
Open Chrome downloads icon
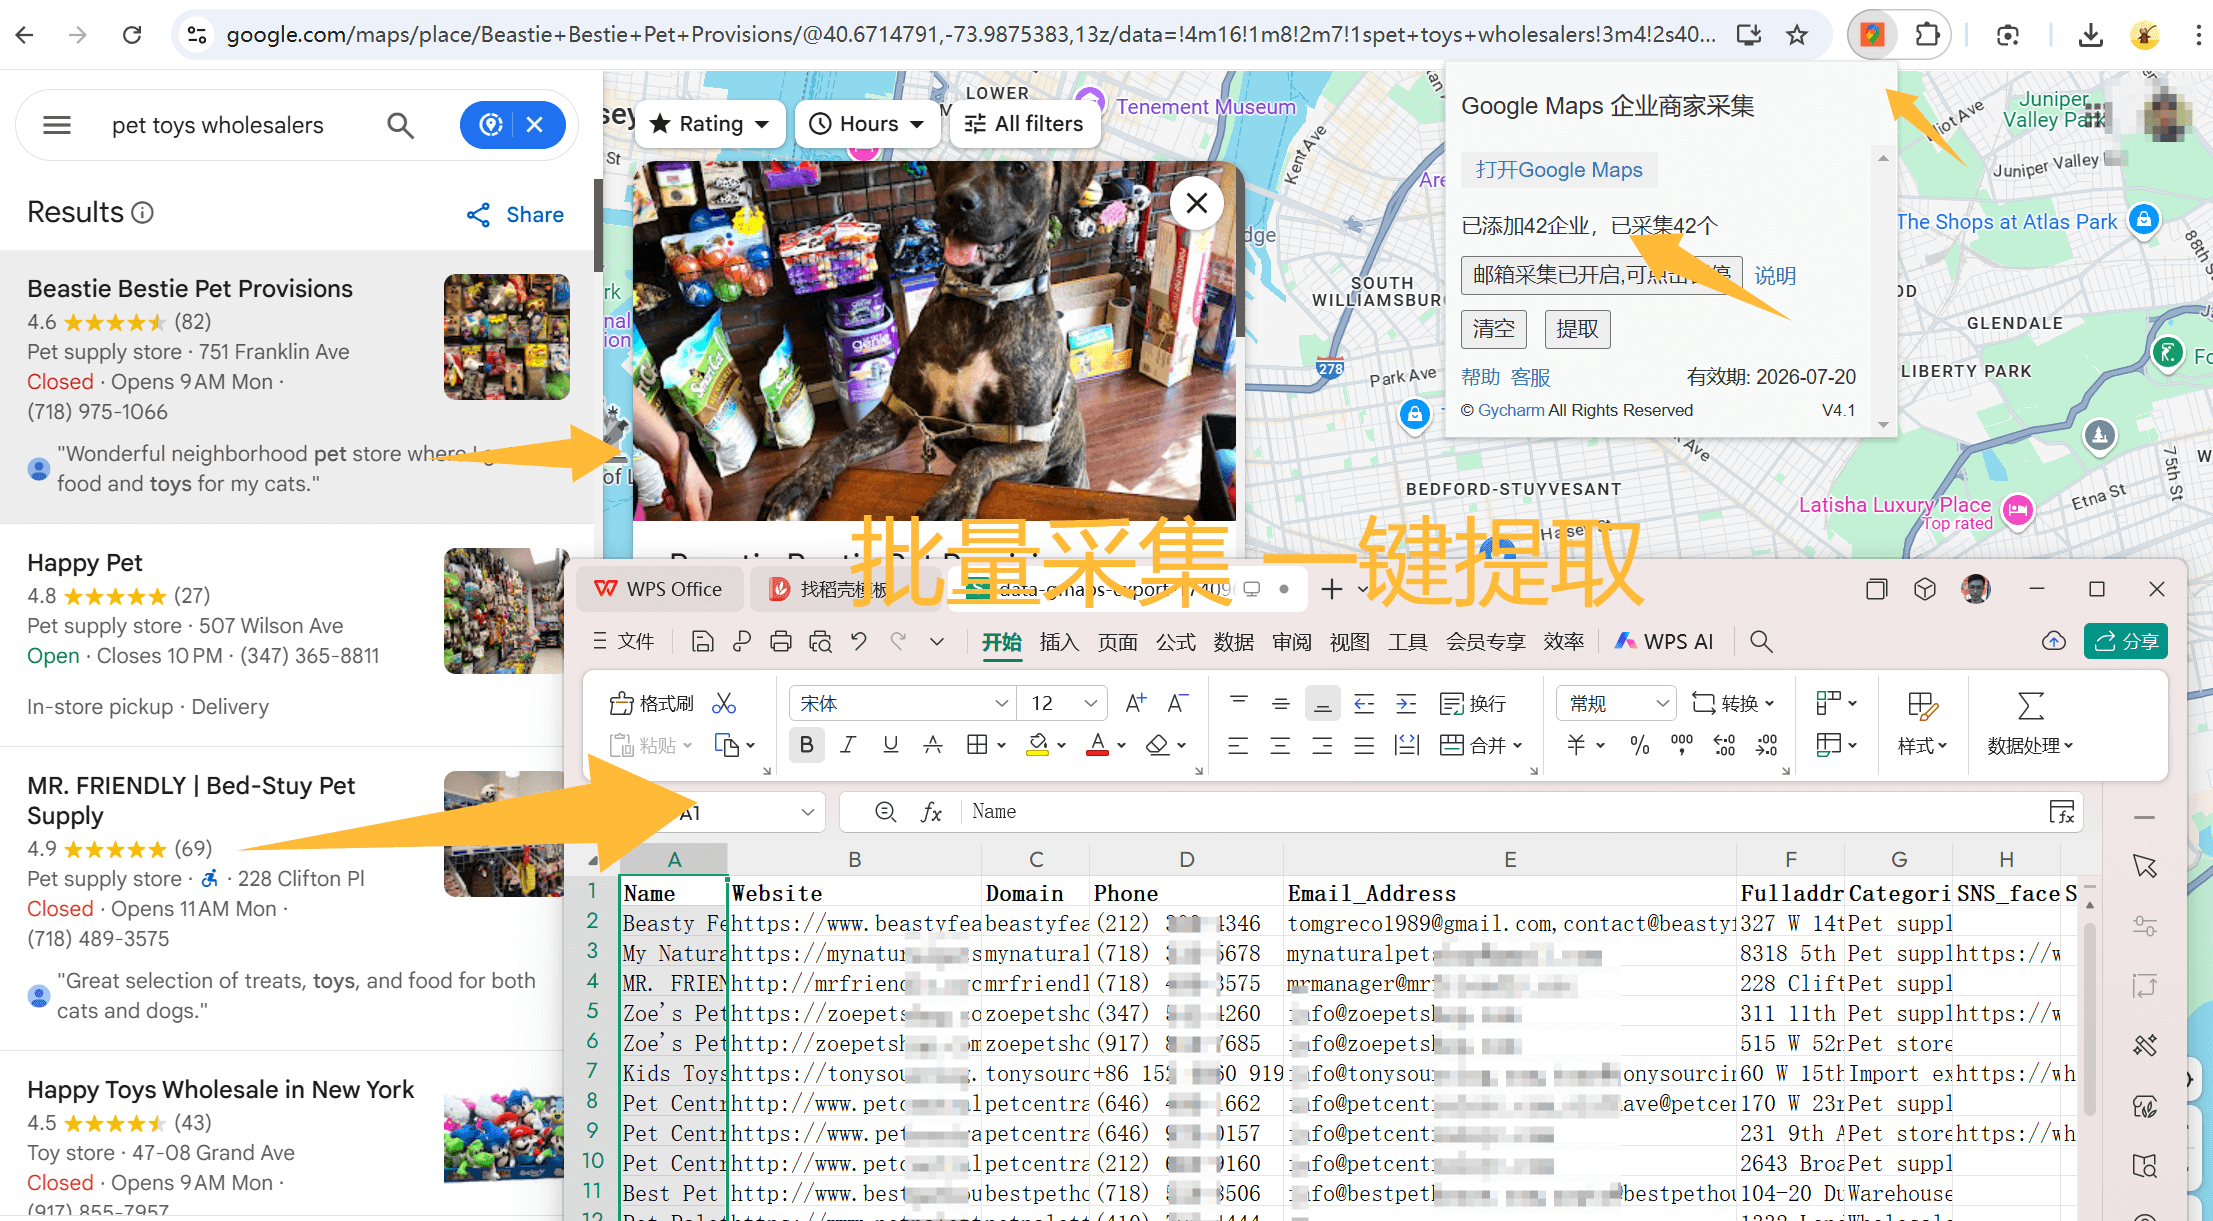2090,35
